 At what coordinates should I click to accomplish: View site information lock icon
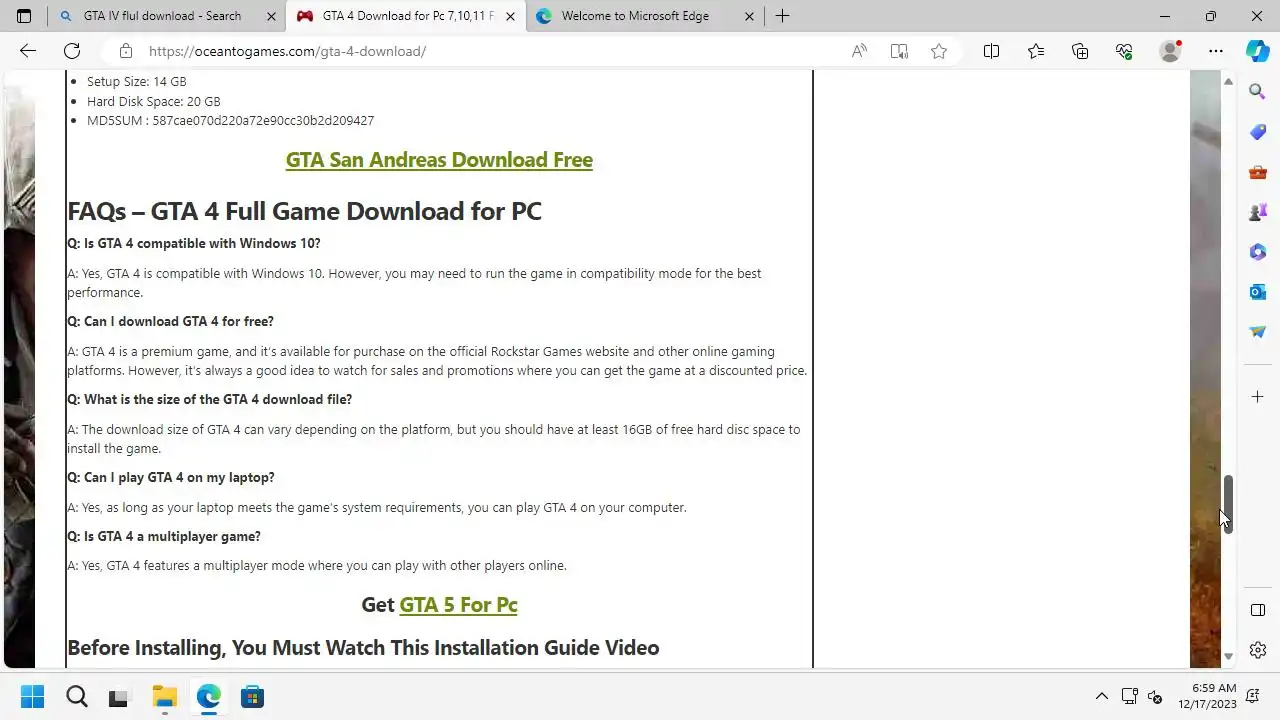pyautogui.click(x=125, y=51)
